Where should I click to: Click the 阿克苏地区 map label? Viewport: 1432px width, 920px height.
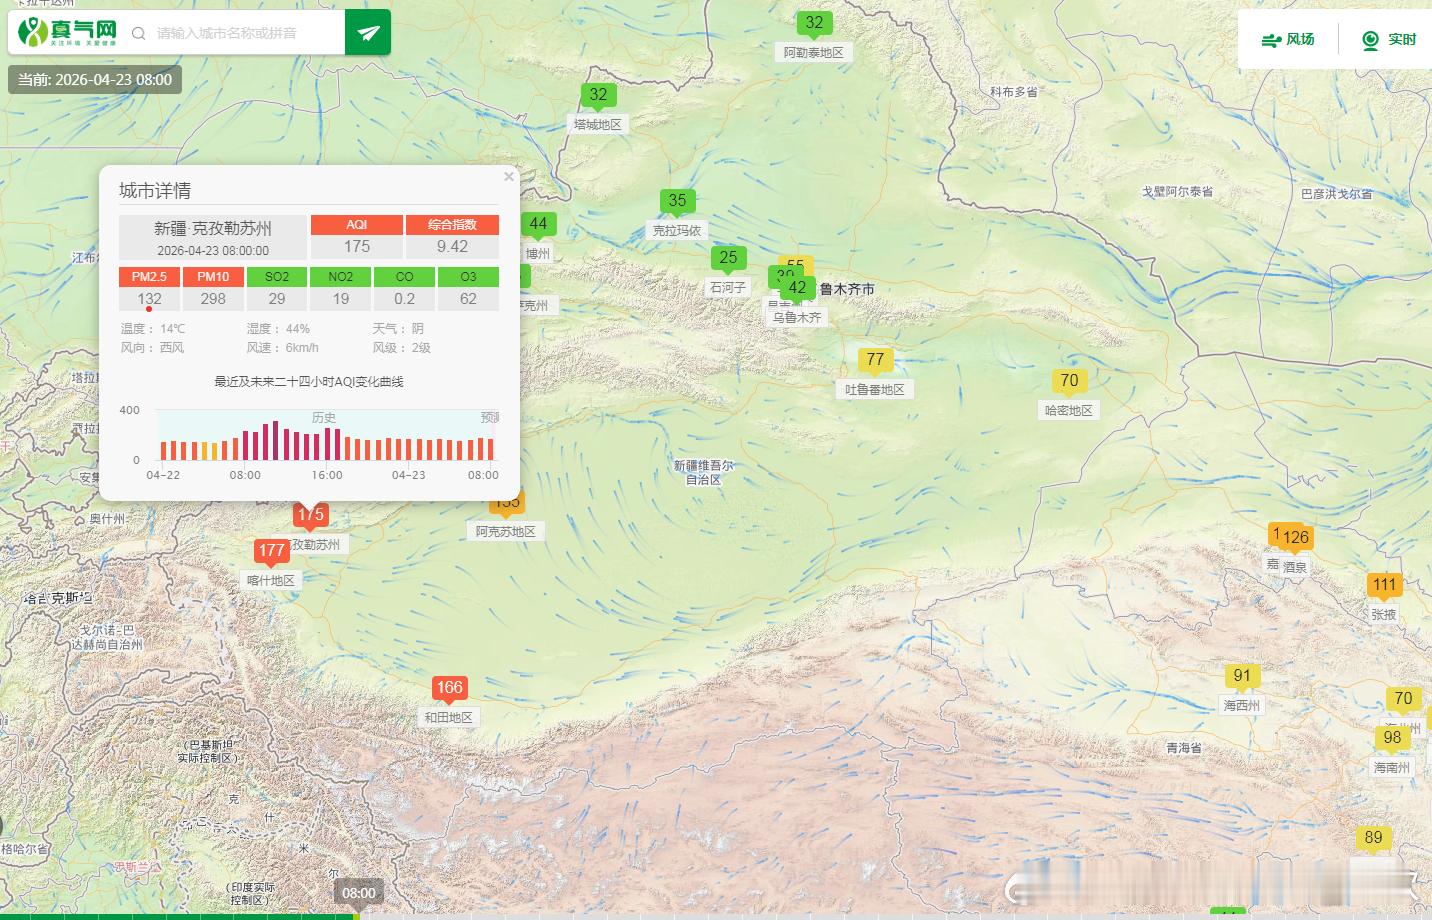(506, 532)
